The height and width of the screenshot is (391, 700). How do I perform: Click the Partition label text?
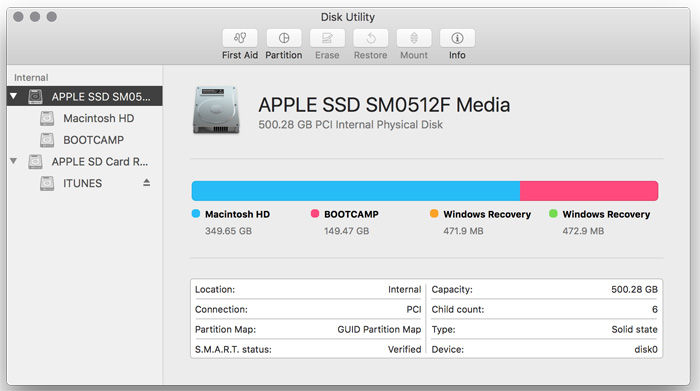pyautogui.click(x=283, y=55)
